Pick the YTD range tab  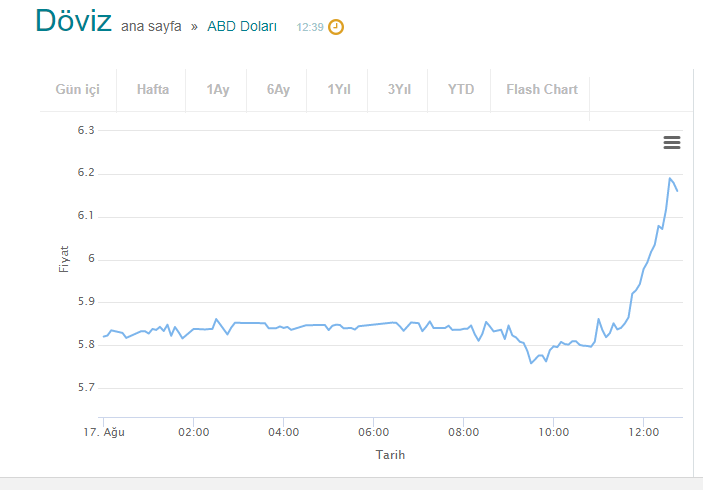[461, 89]
